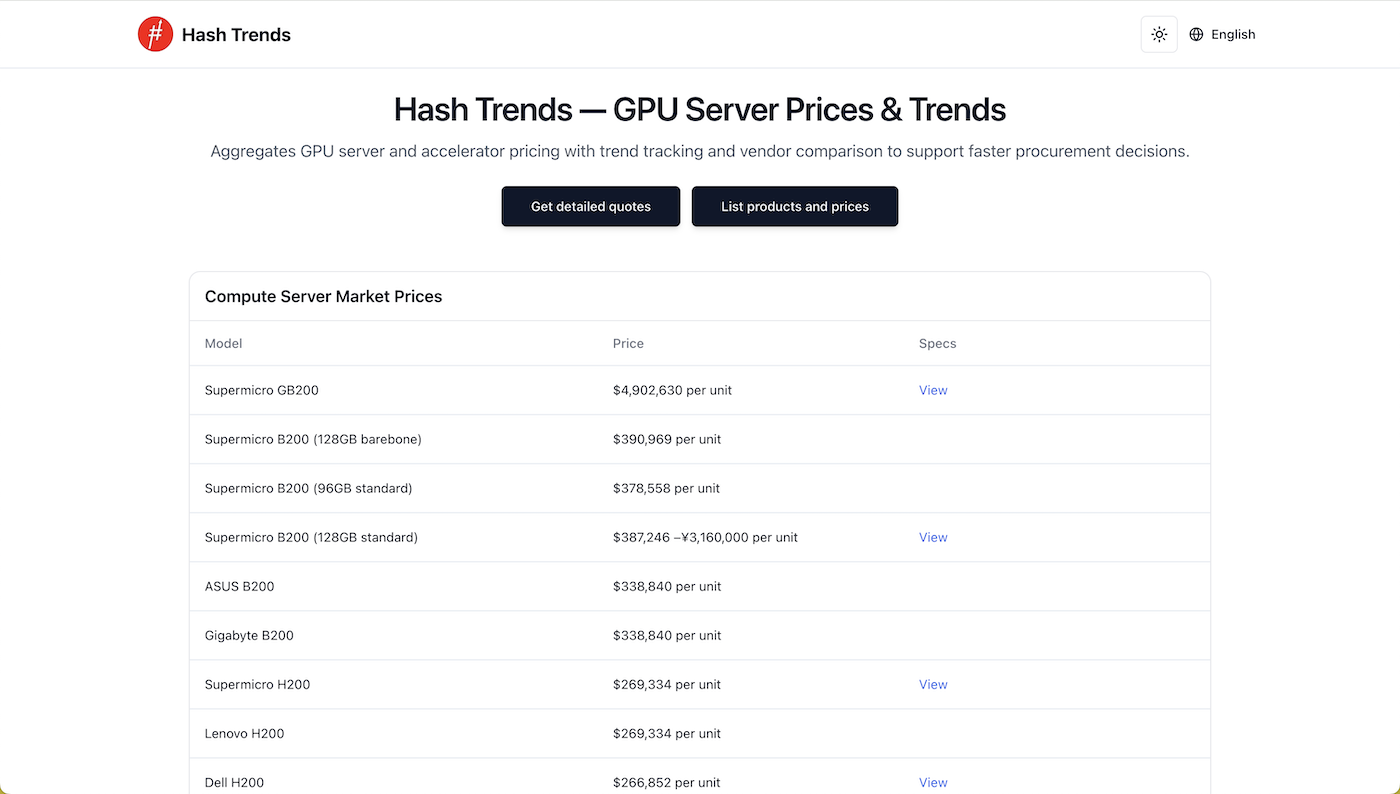Click the Supermicro H200 price cell

click(667, 684)
